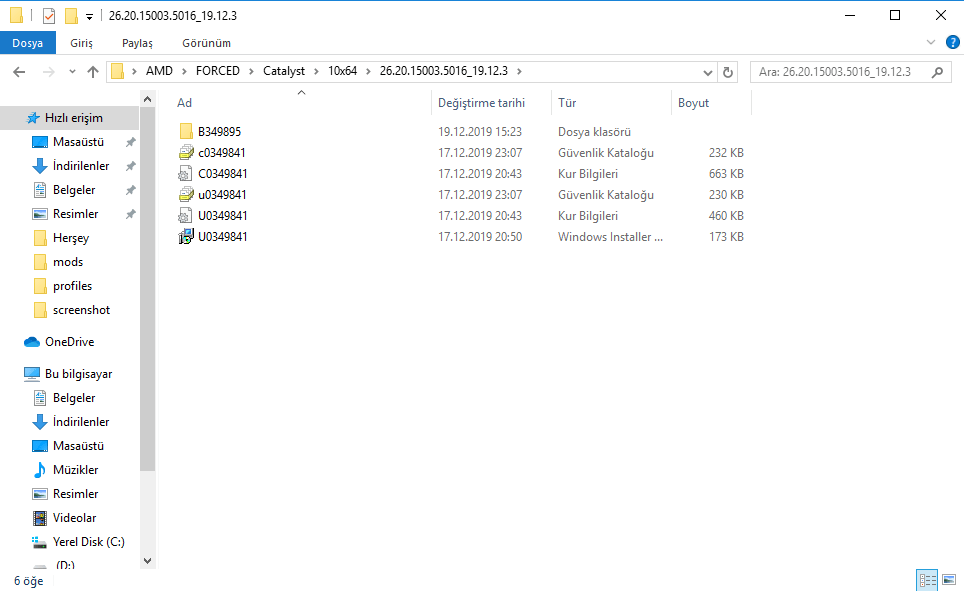Open the Paylaş ribbon tab
964x591 pixels.
coord(137,43)
